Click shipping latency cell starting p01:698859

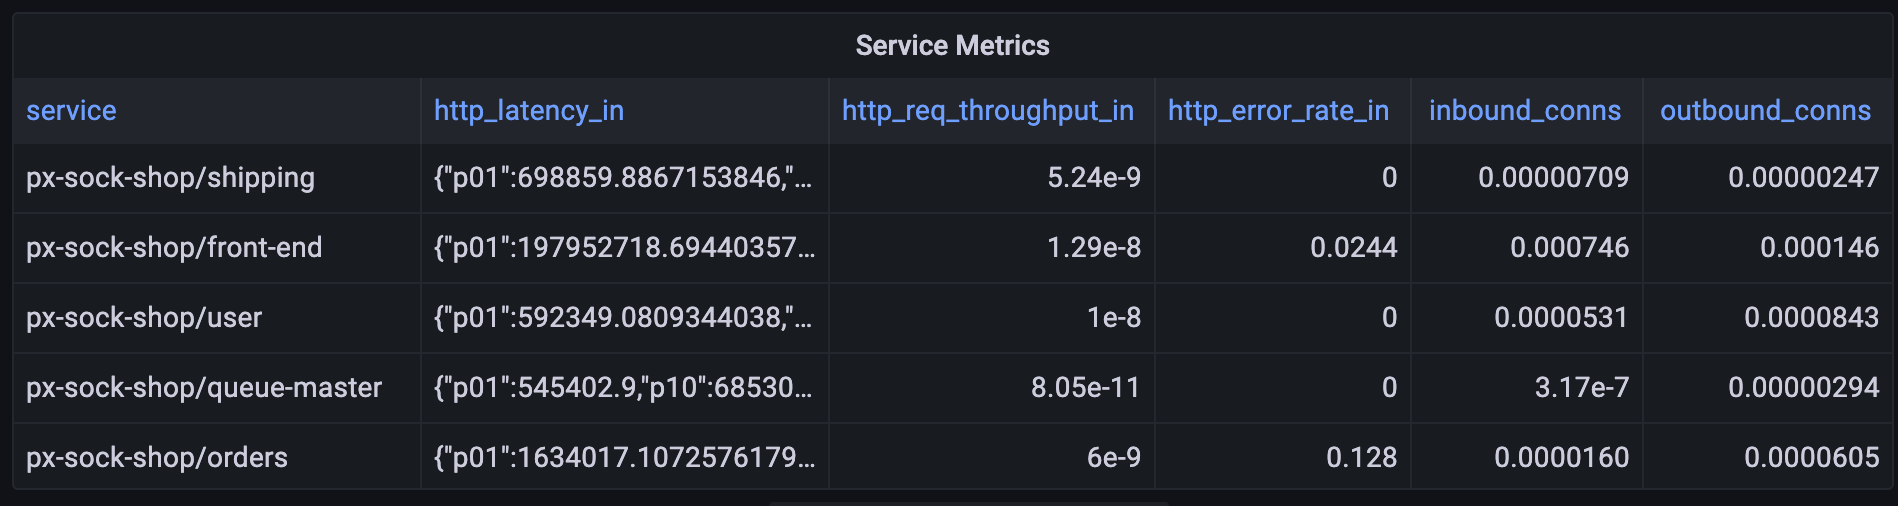(x=622, y=178)
